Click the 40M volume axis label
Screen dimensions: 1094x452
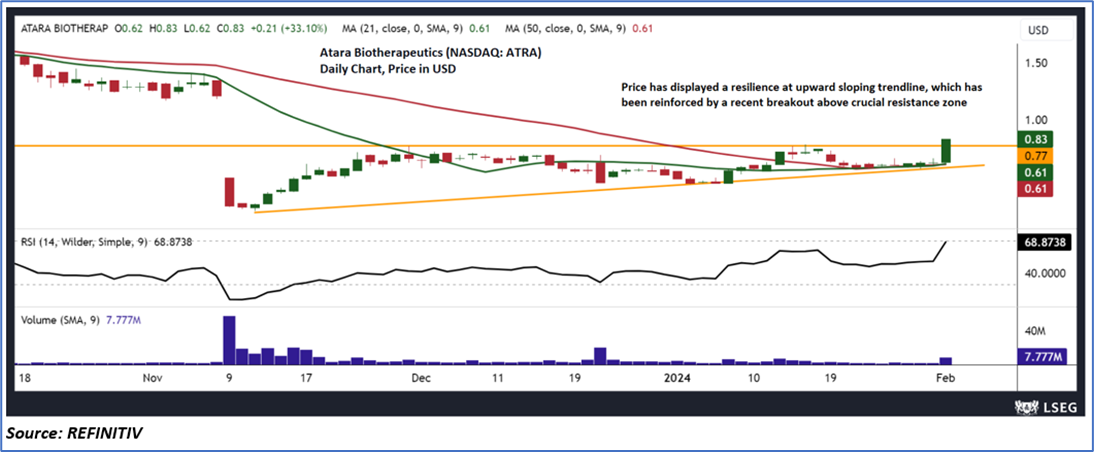(1035, 330)
